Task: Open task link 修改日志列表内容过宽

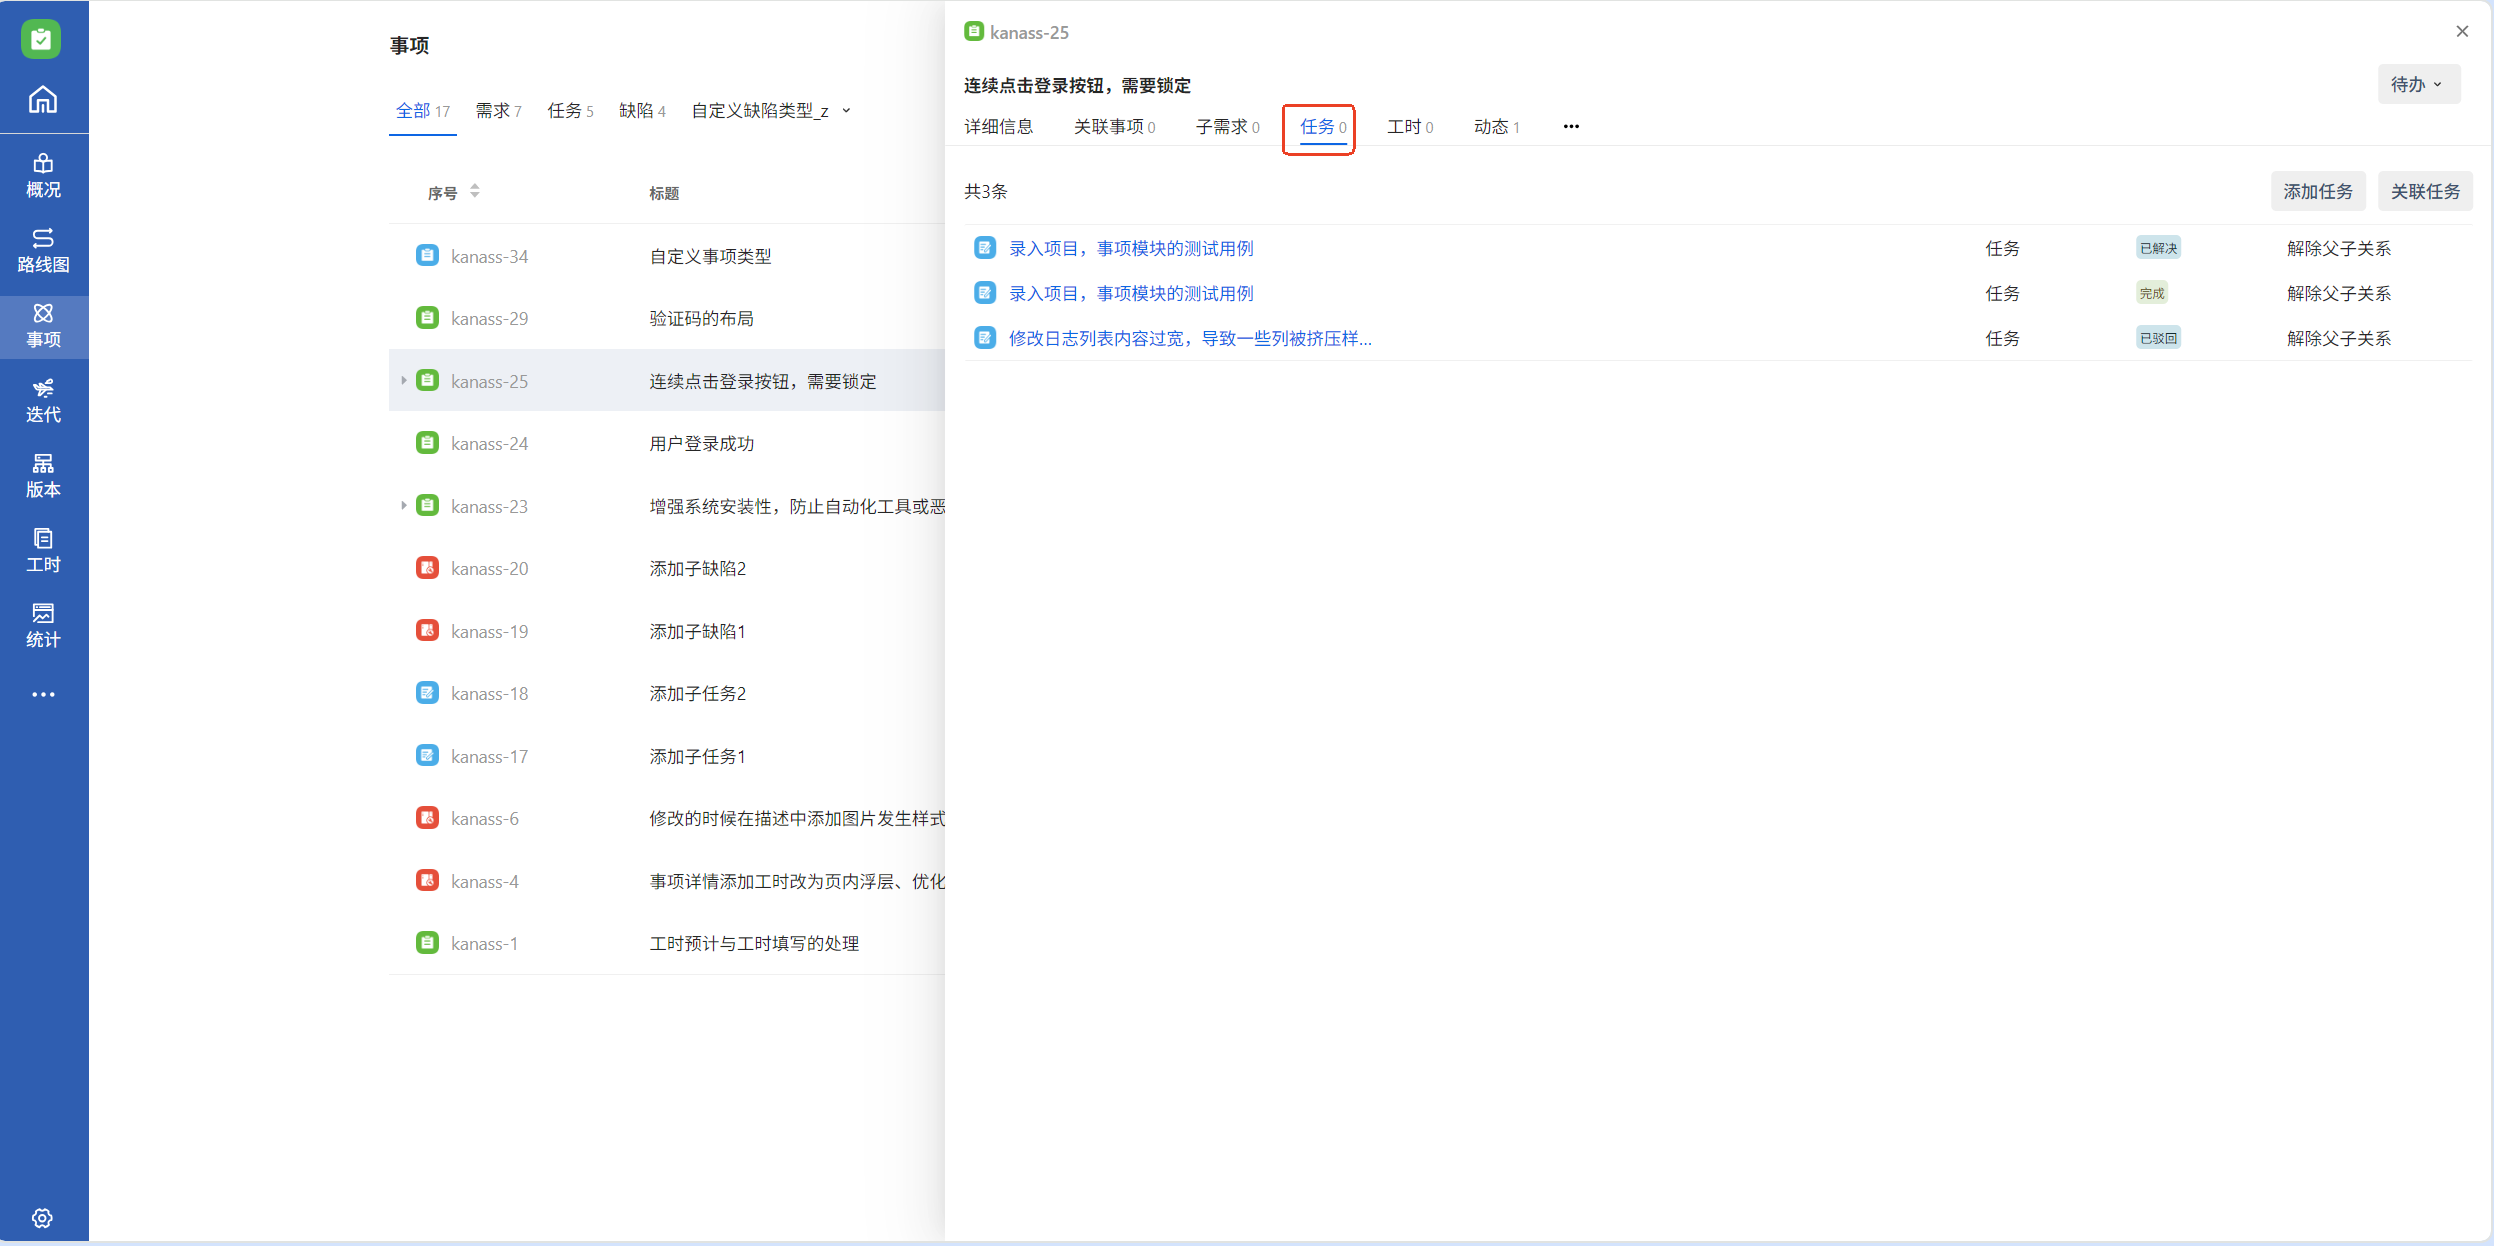Action: [1189, 338]
